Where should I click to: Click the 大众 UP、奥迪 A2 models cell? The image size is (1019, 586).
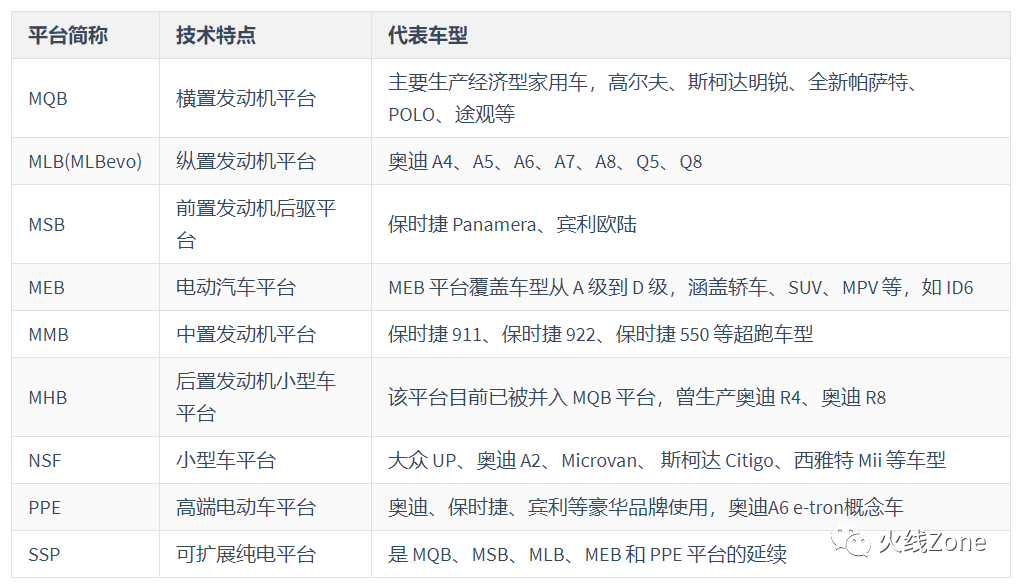coord(691,460)
